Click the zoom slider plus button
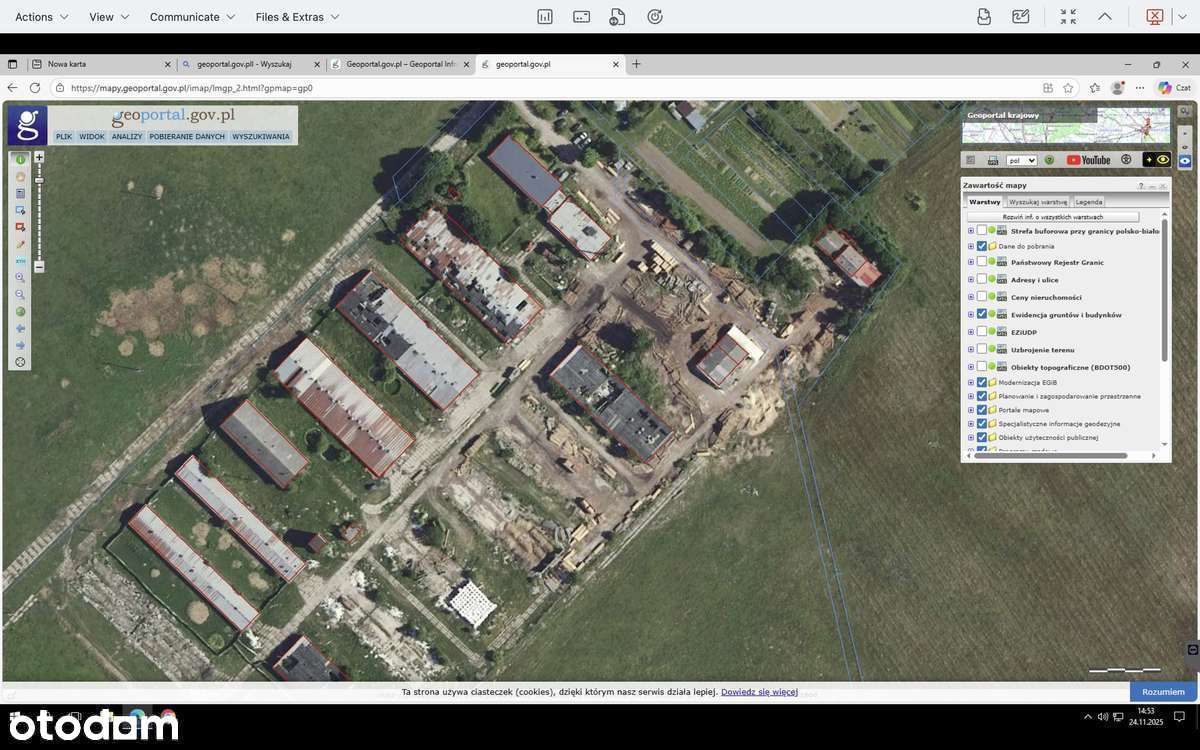Image resolution: width=1200 pixels, height=750 pixels. (x=39, y=157)
